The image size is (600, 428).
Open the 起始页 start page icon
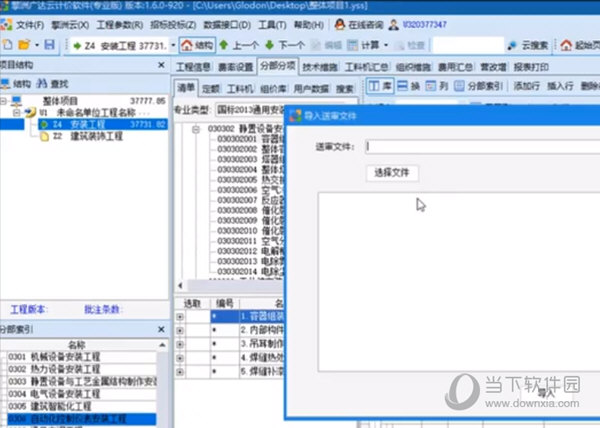click(566, 46)
